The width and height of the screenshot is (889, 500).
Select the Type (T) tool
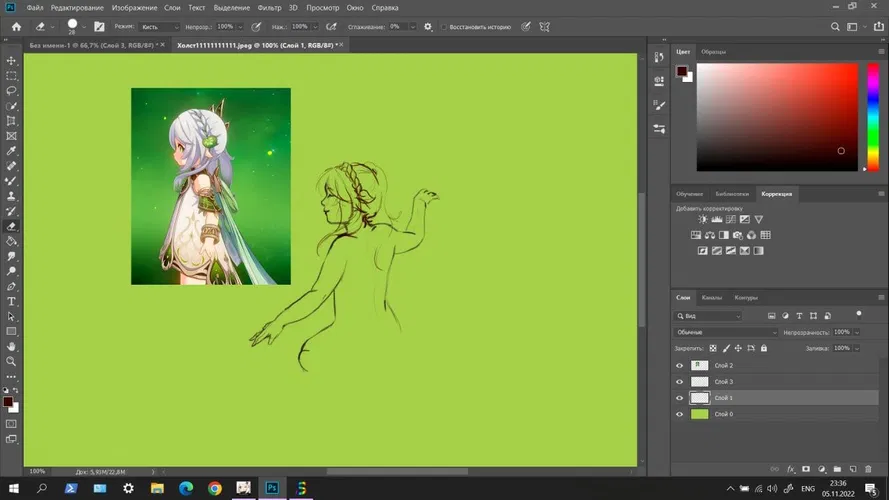click(x=11, y=300)
